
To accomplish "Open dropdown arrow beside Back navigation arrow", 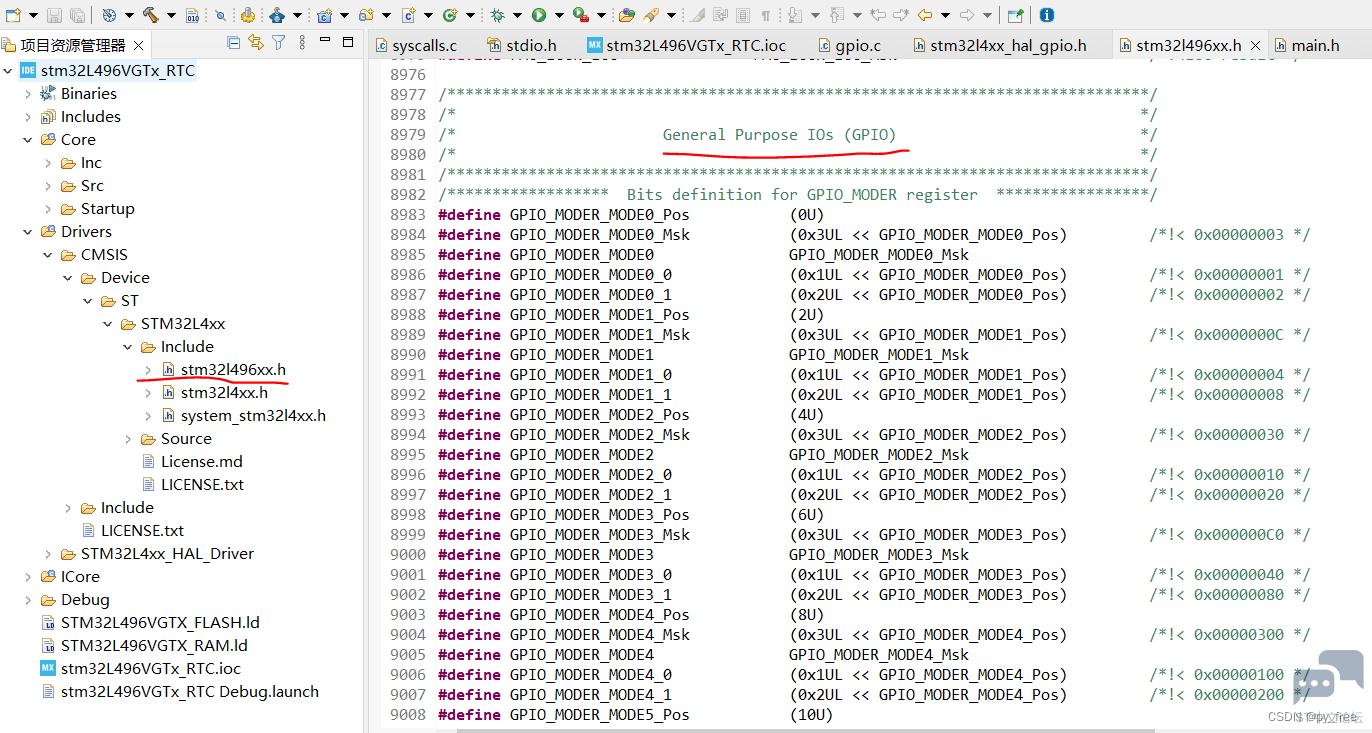I will click(945, 16).
